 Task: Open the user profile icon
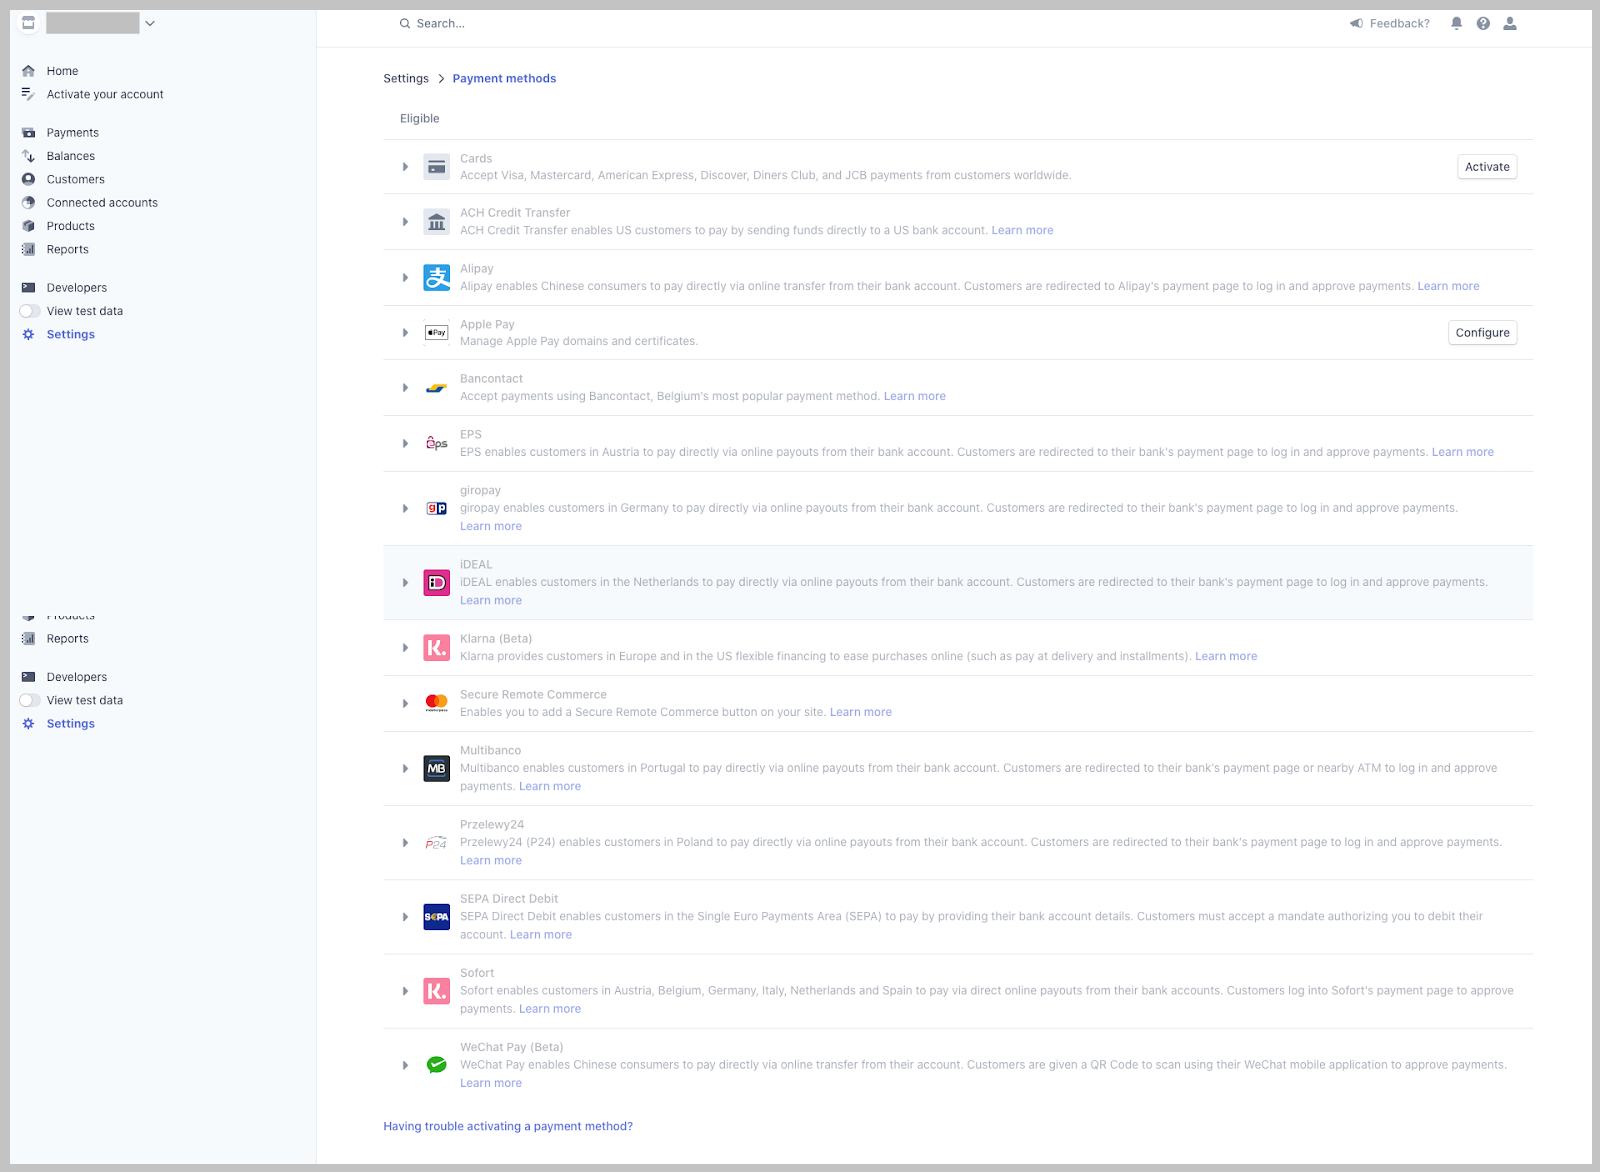point(1510,23)
